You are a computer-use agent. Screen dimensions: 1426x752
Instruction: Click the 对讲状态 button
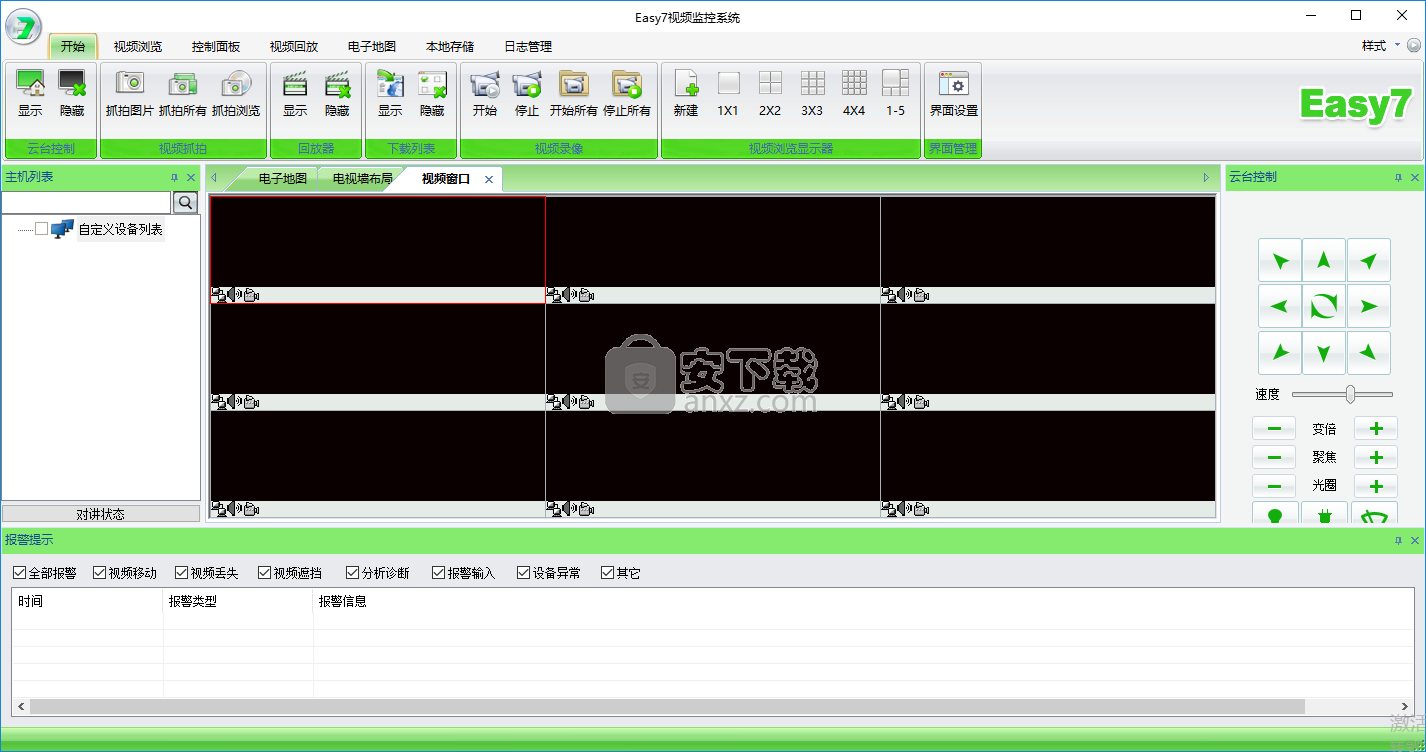(x=101, y=514)
